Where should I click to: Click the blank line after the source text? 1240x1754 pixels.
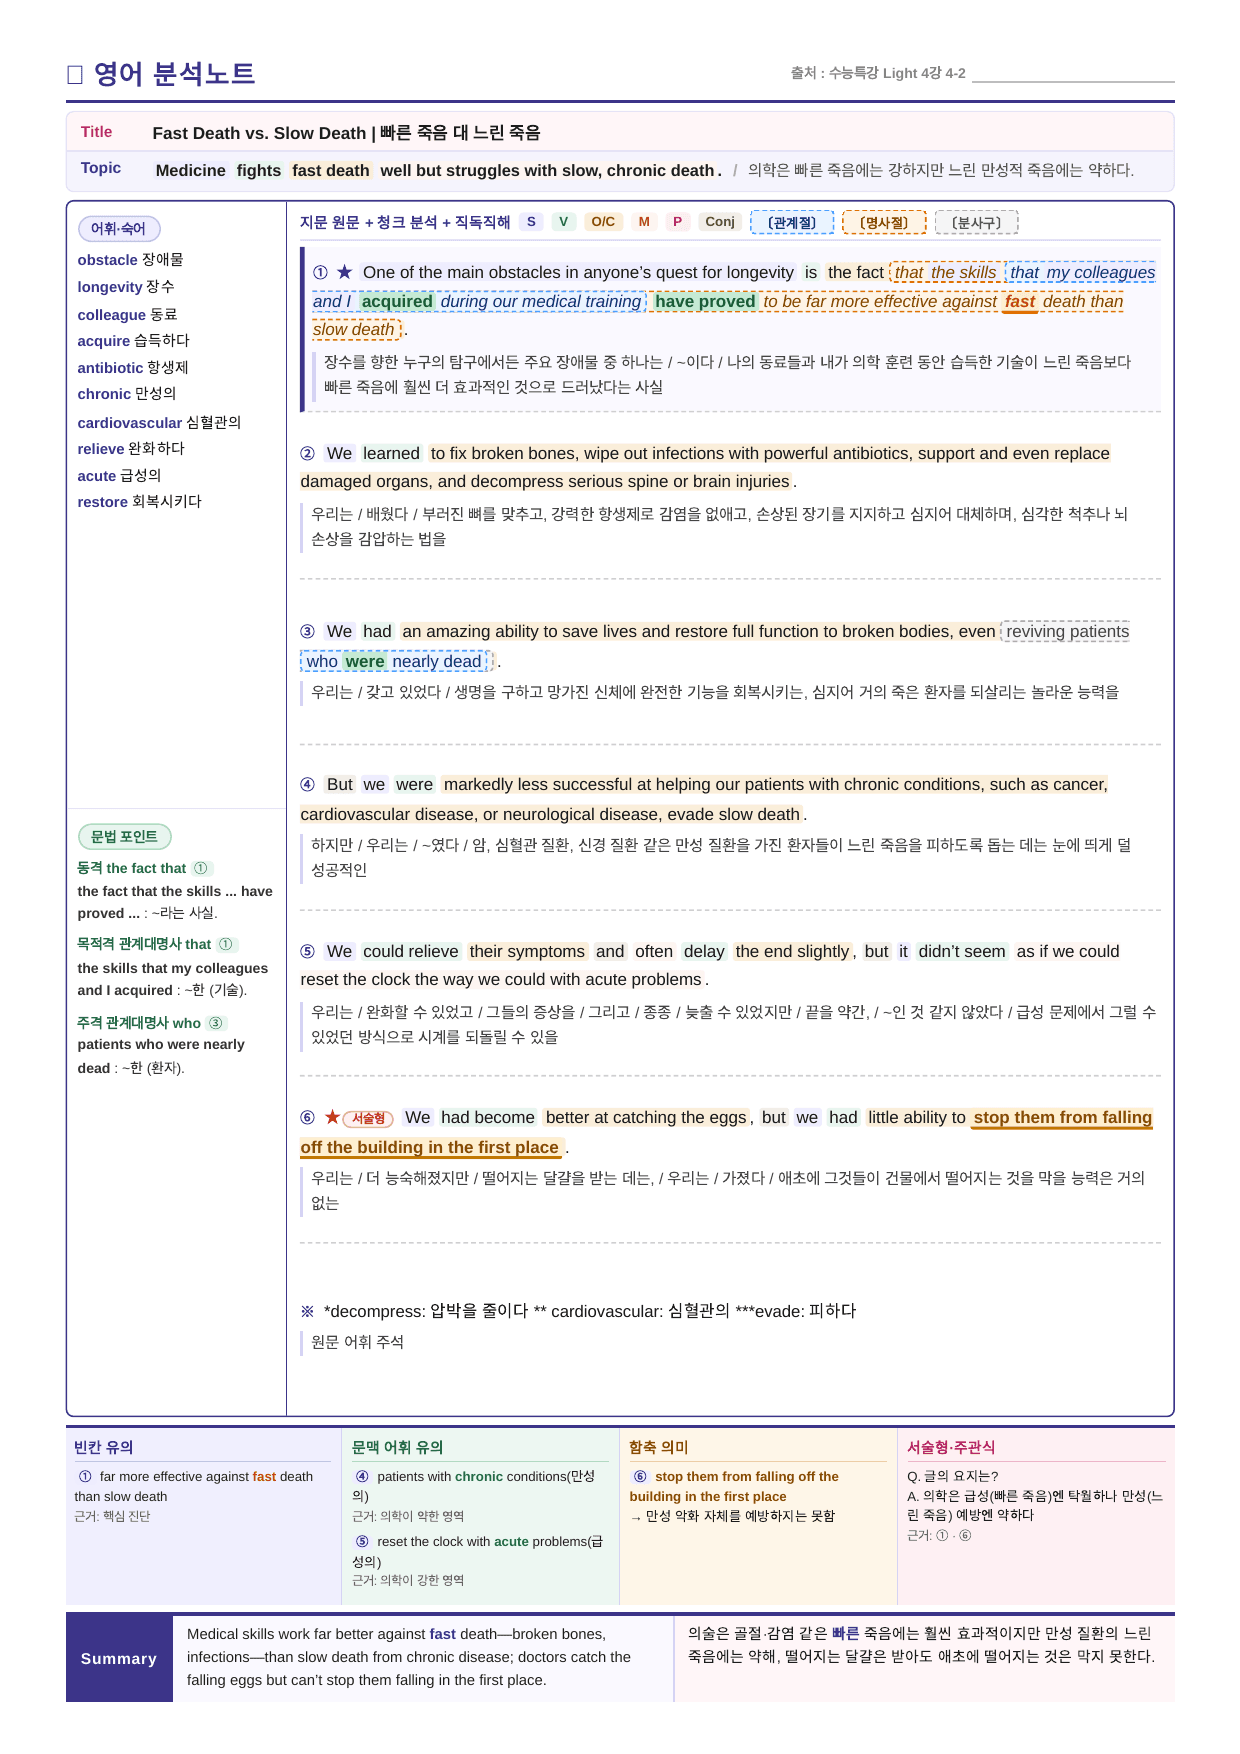click(1073, 76)
